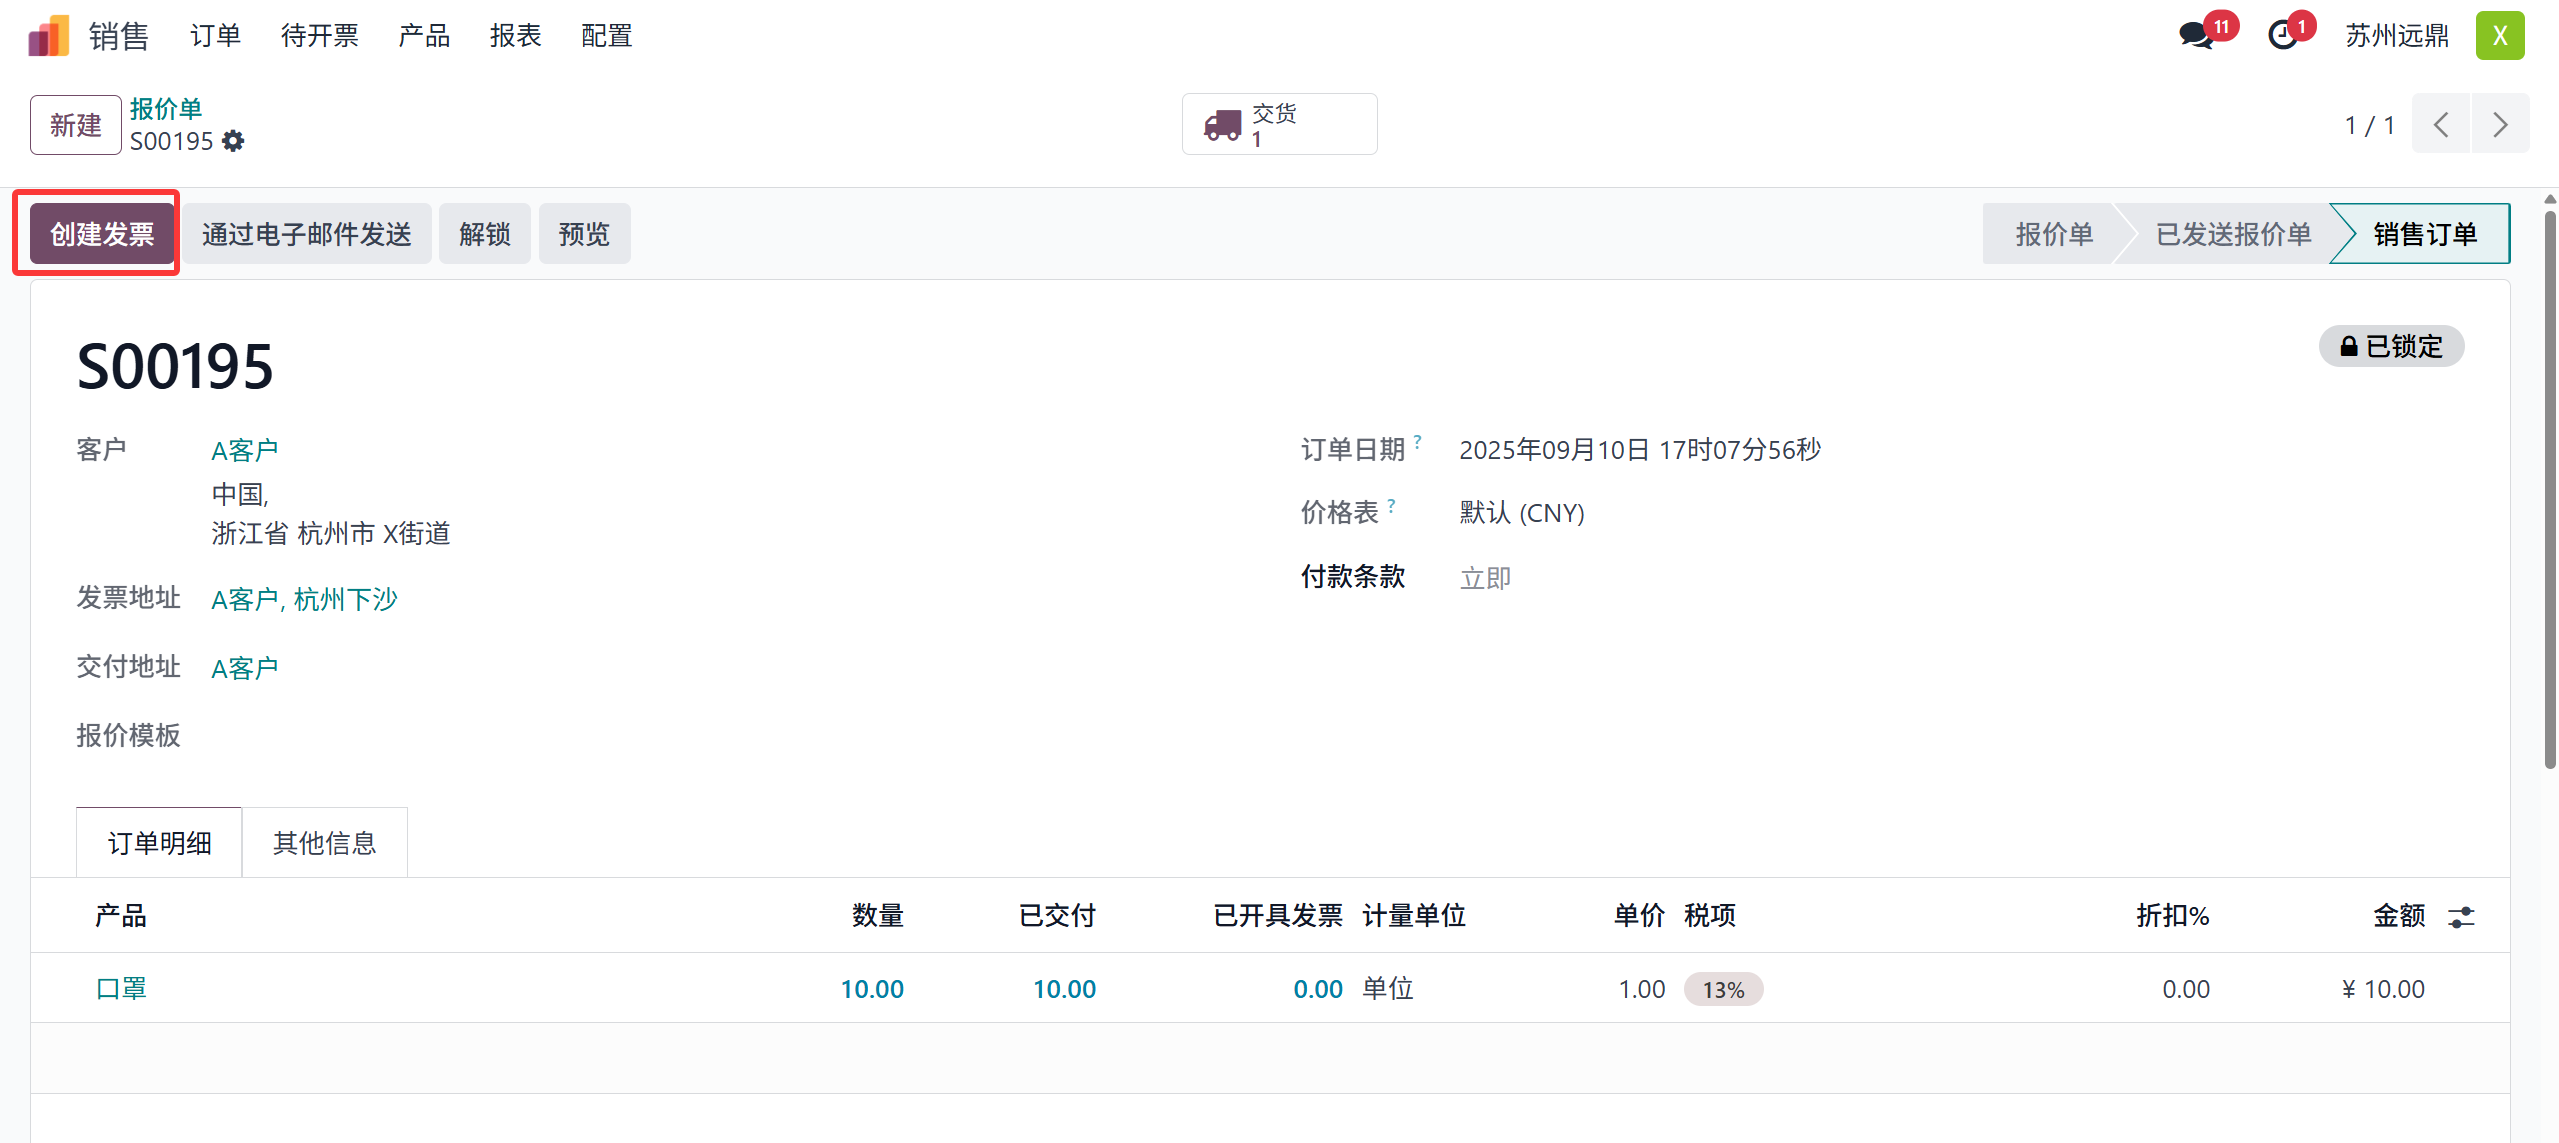
Task: Click the vertical scrollbar
Action: pyautogui.click(x=2550, y=490)
